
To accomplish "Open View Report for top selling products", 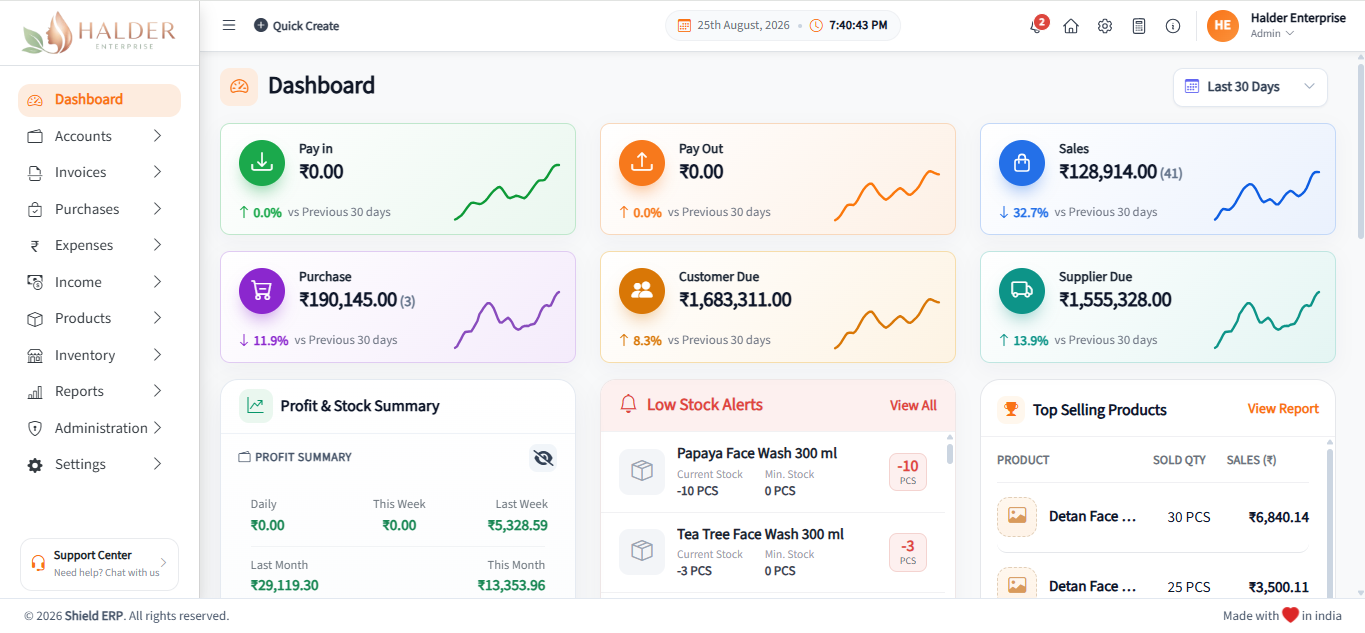I will pos(1283,409).
